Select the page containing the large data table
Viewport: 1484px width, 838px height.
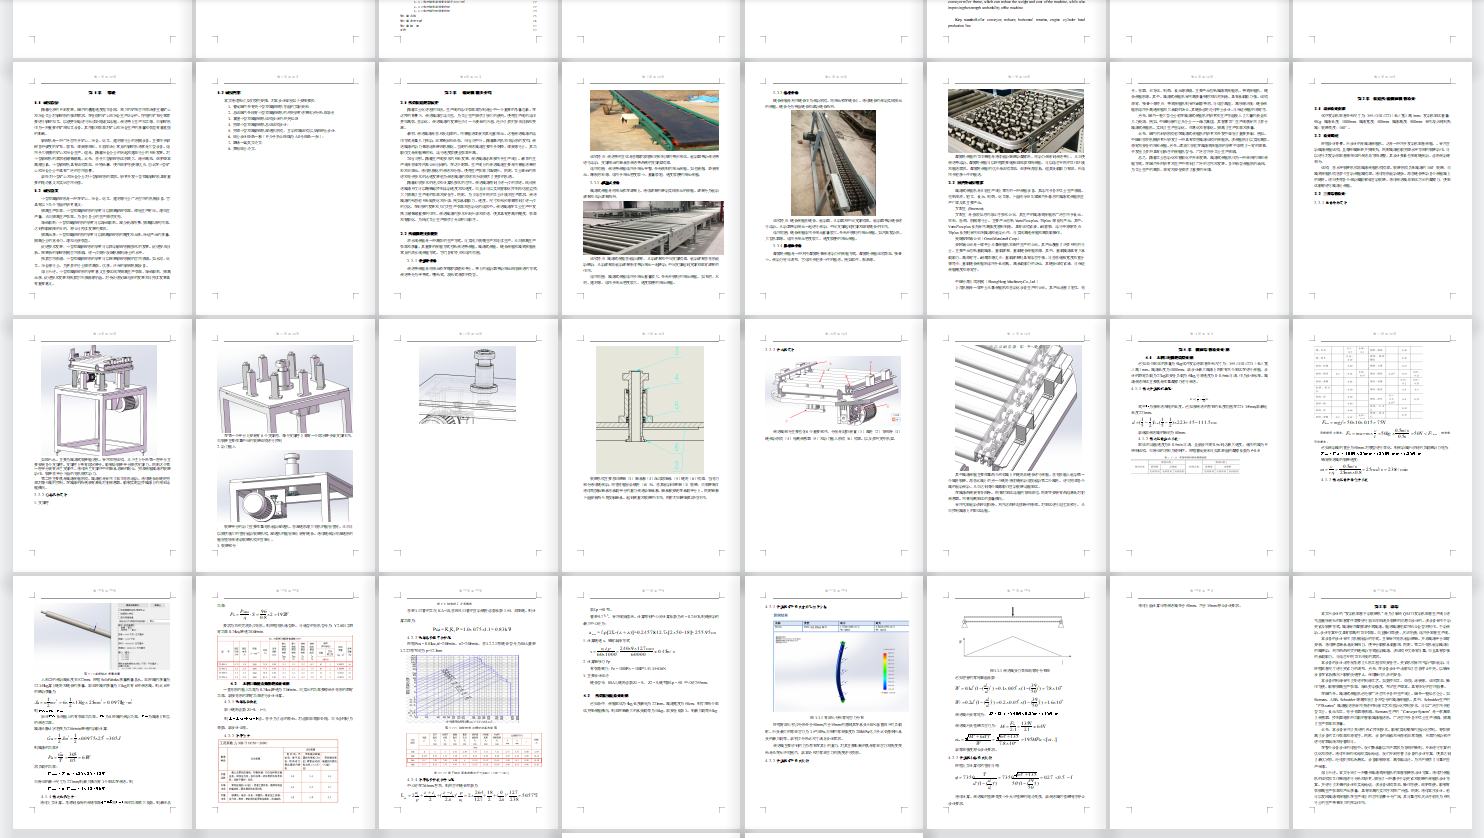pos(1382,445)
